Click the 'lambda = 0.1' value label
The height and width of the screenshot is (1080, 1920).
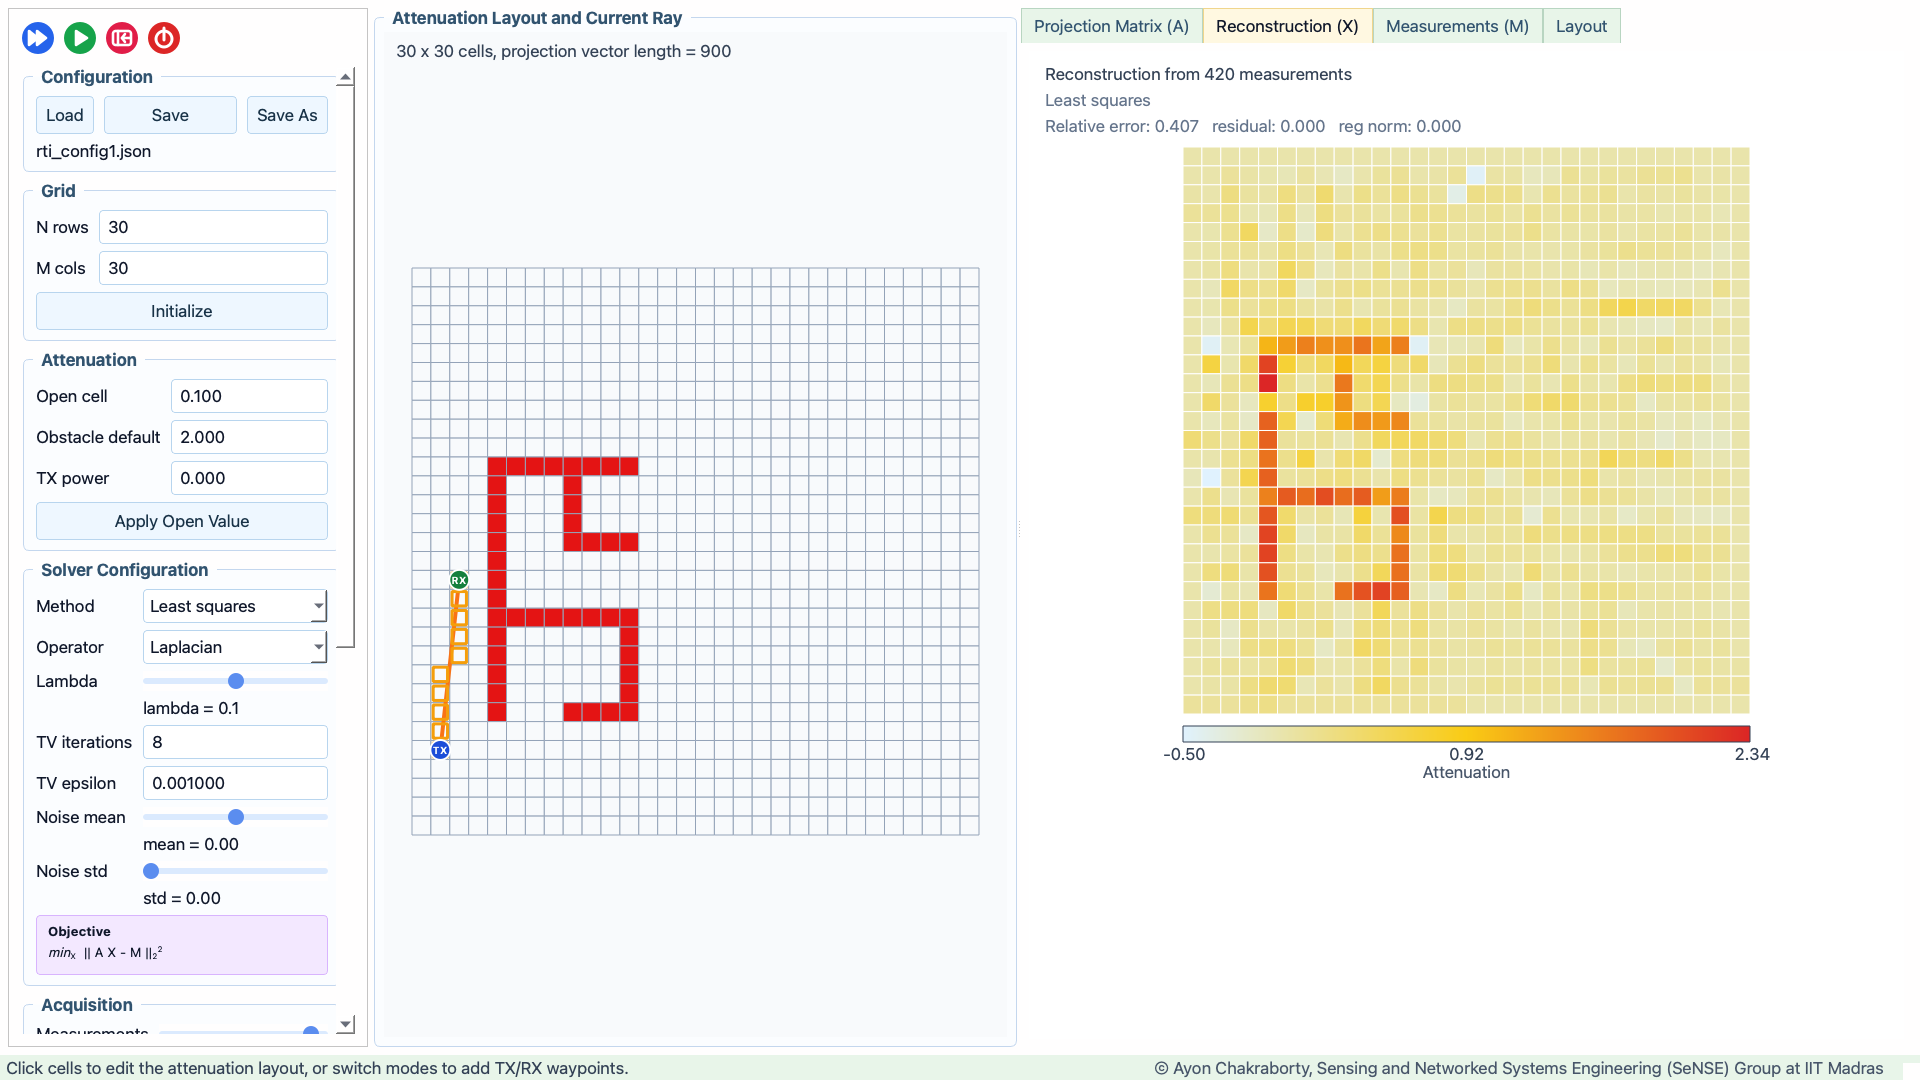click(x=191, y=708)
